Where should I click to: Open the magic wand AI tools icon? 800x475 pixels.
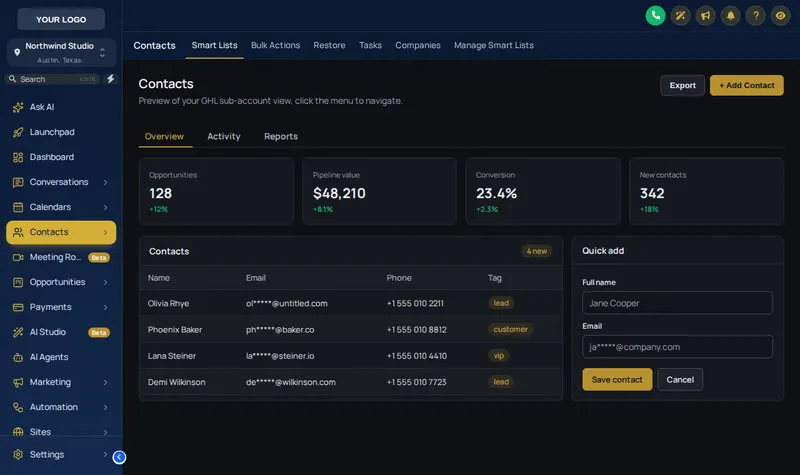(680, 15)
